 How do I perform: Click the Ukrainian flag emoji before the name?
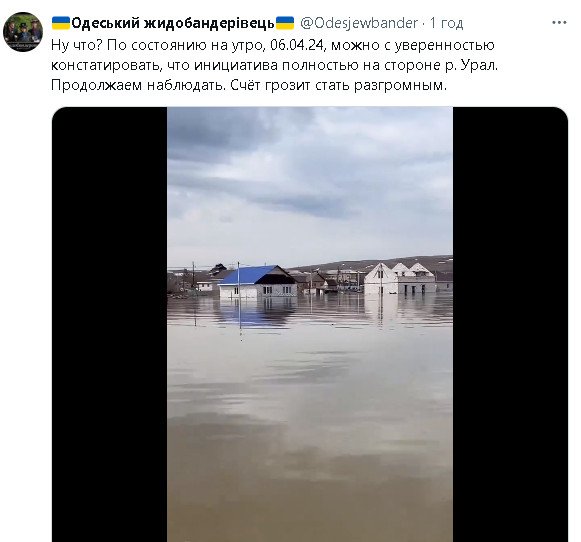click(x=61, y=23)
